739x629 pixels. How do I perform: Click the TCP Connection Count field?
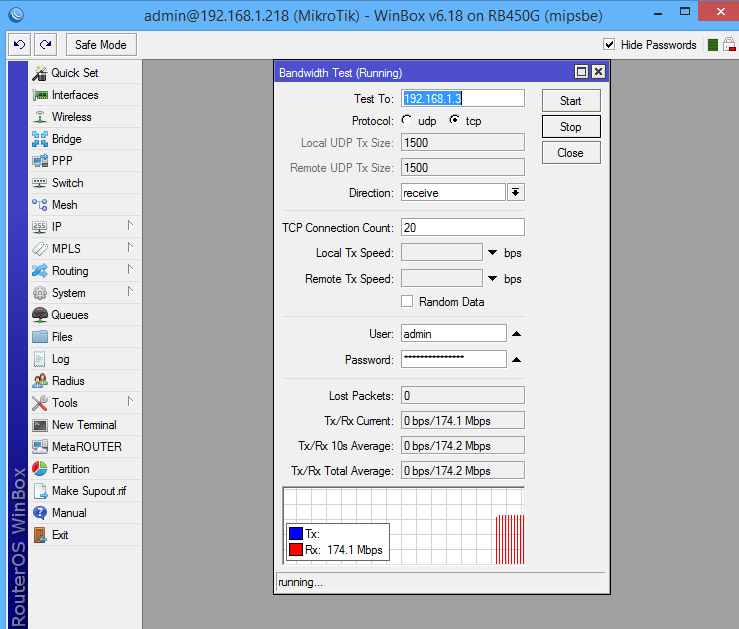pos(463,227)
